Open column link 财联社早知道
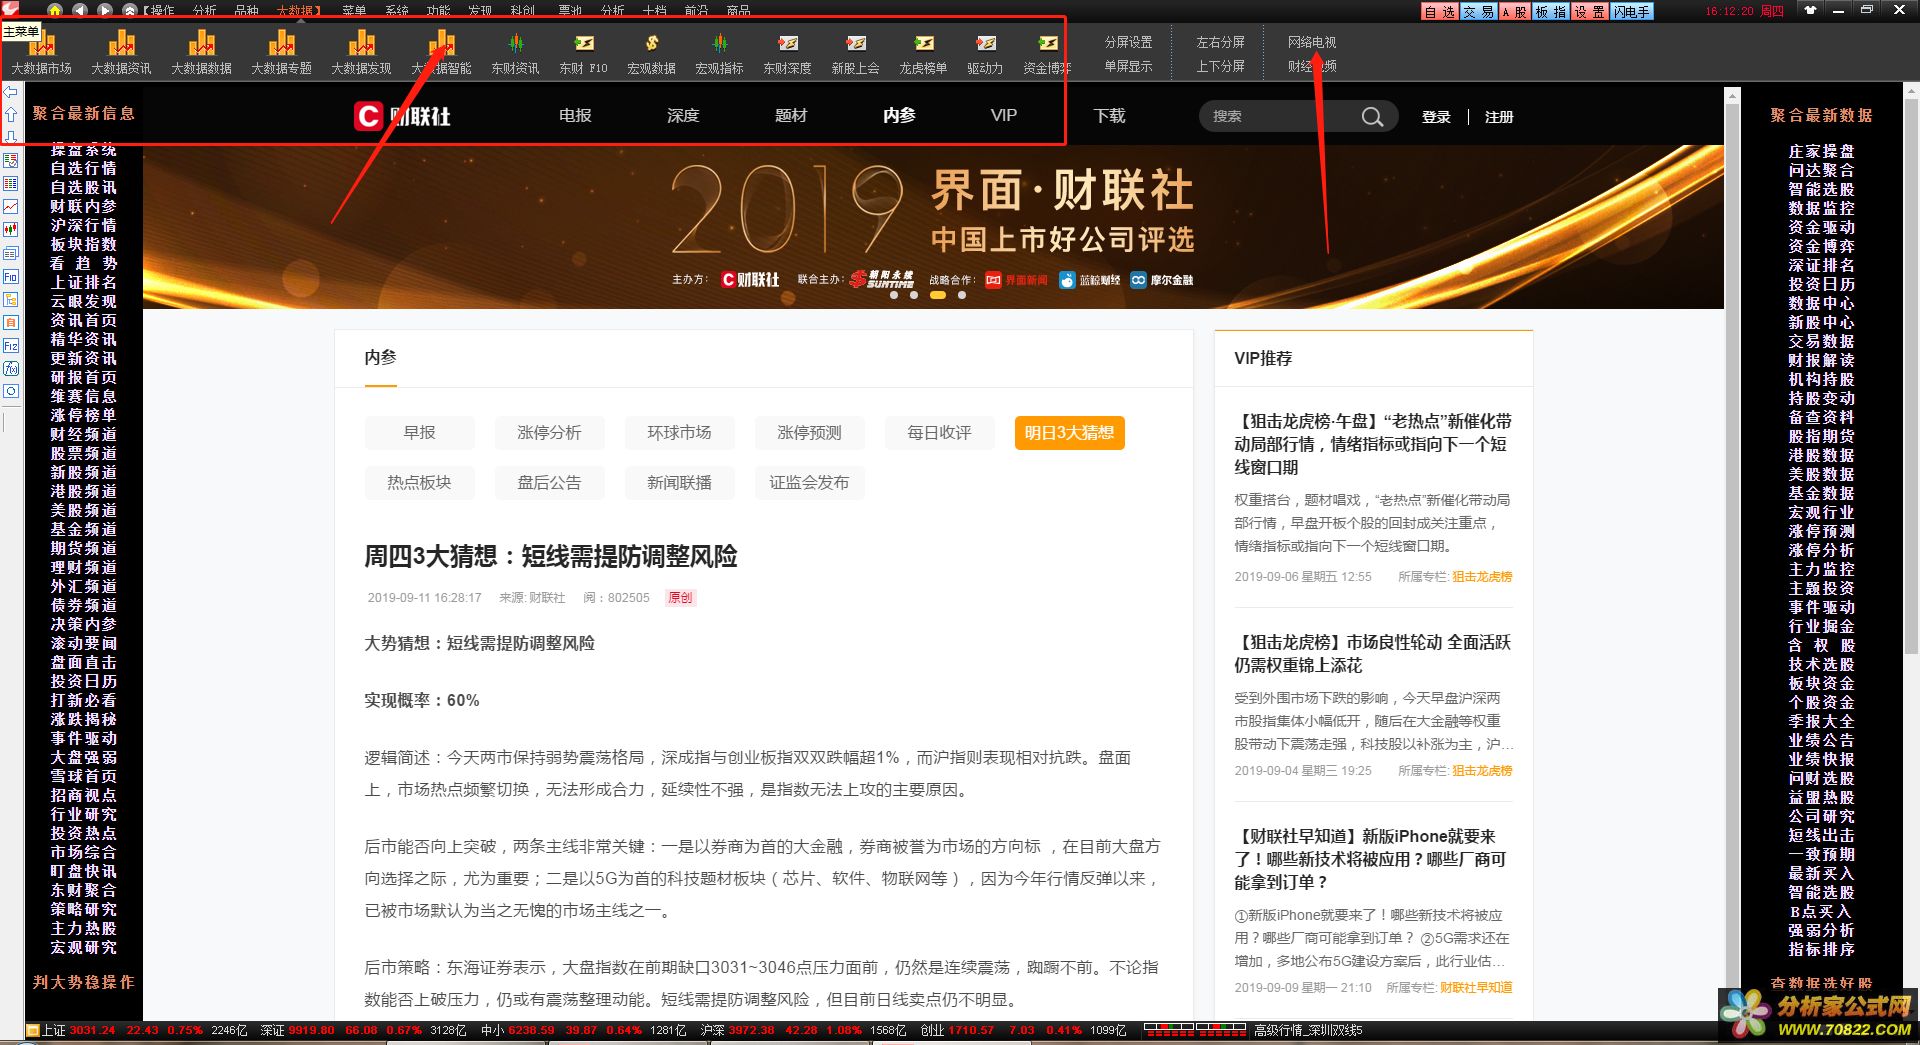This screenshot has height=1045, width=1920. [1475, 987]
